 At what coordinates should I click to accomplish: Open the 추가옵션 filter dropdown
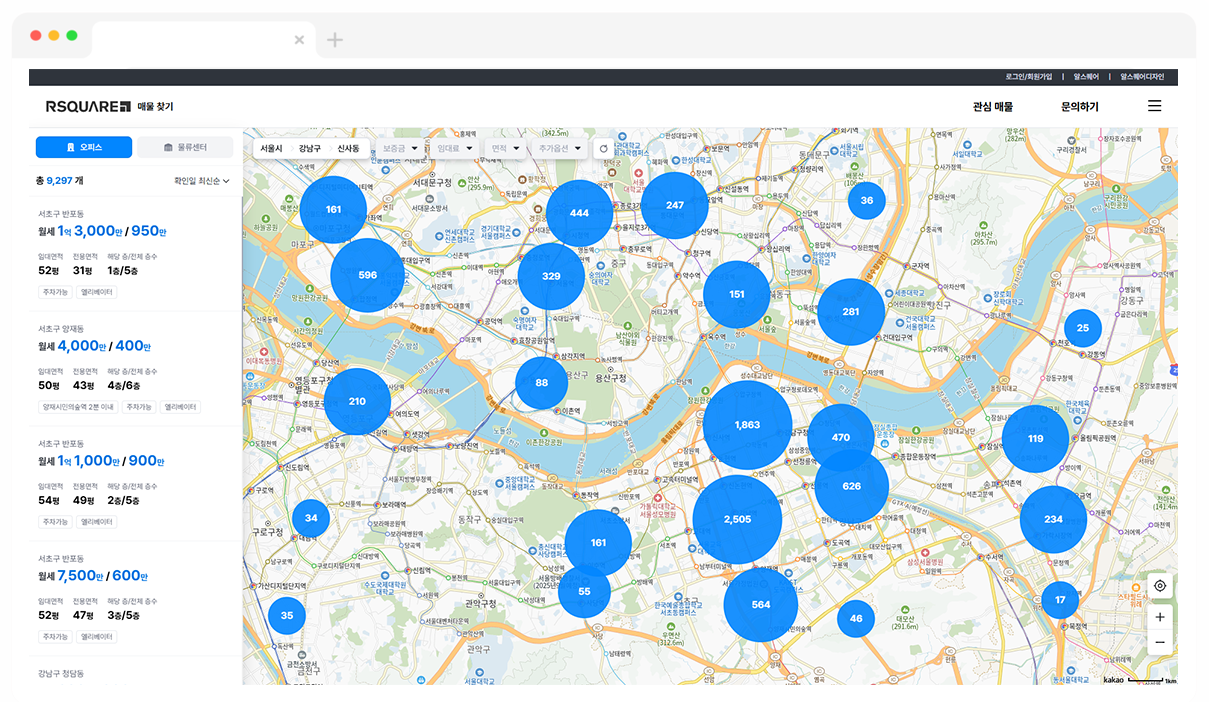560,148
